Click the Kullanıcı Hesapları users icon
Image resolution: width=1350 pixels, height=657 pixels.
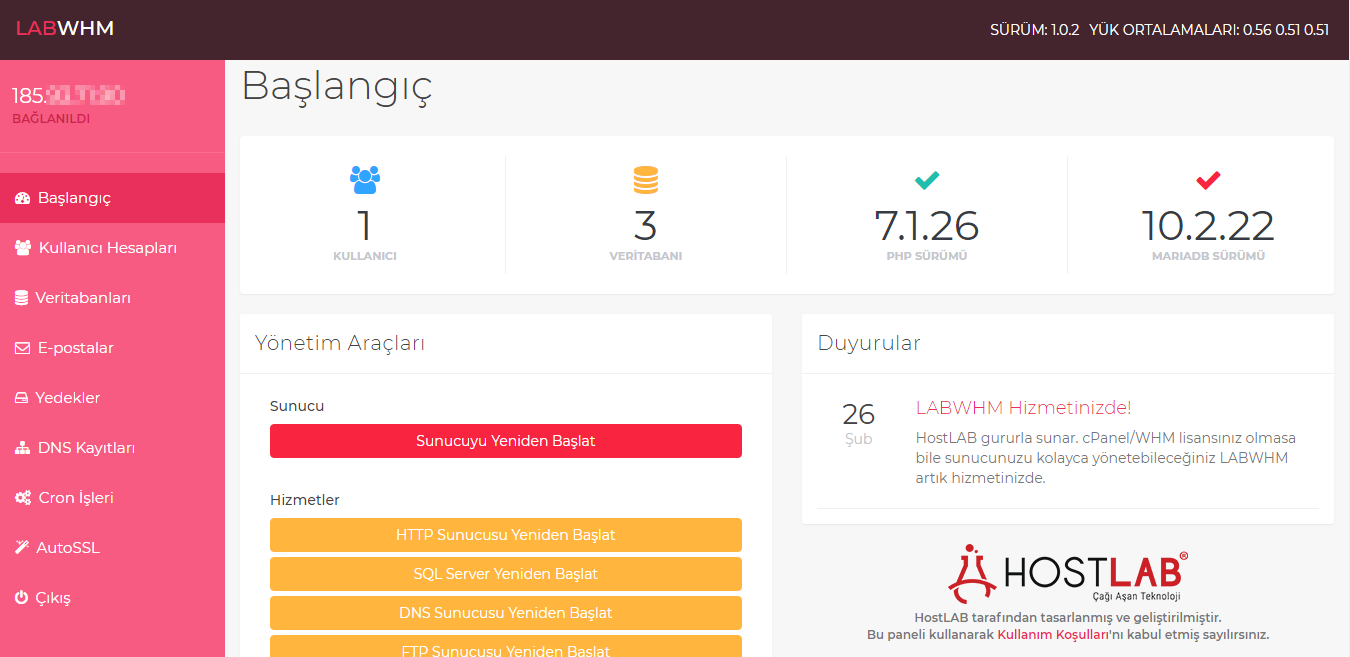(x=22, y=248)
